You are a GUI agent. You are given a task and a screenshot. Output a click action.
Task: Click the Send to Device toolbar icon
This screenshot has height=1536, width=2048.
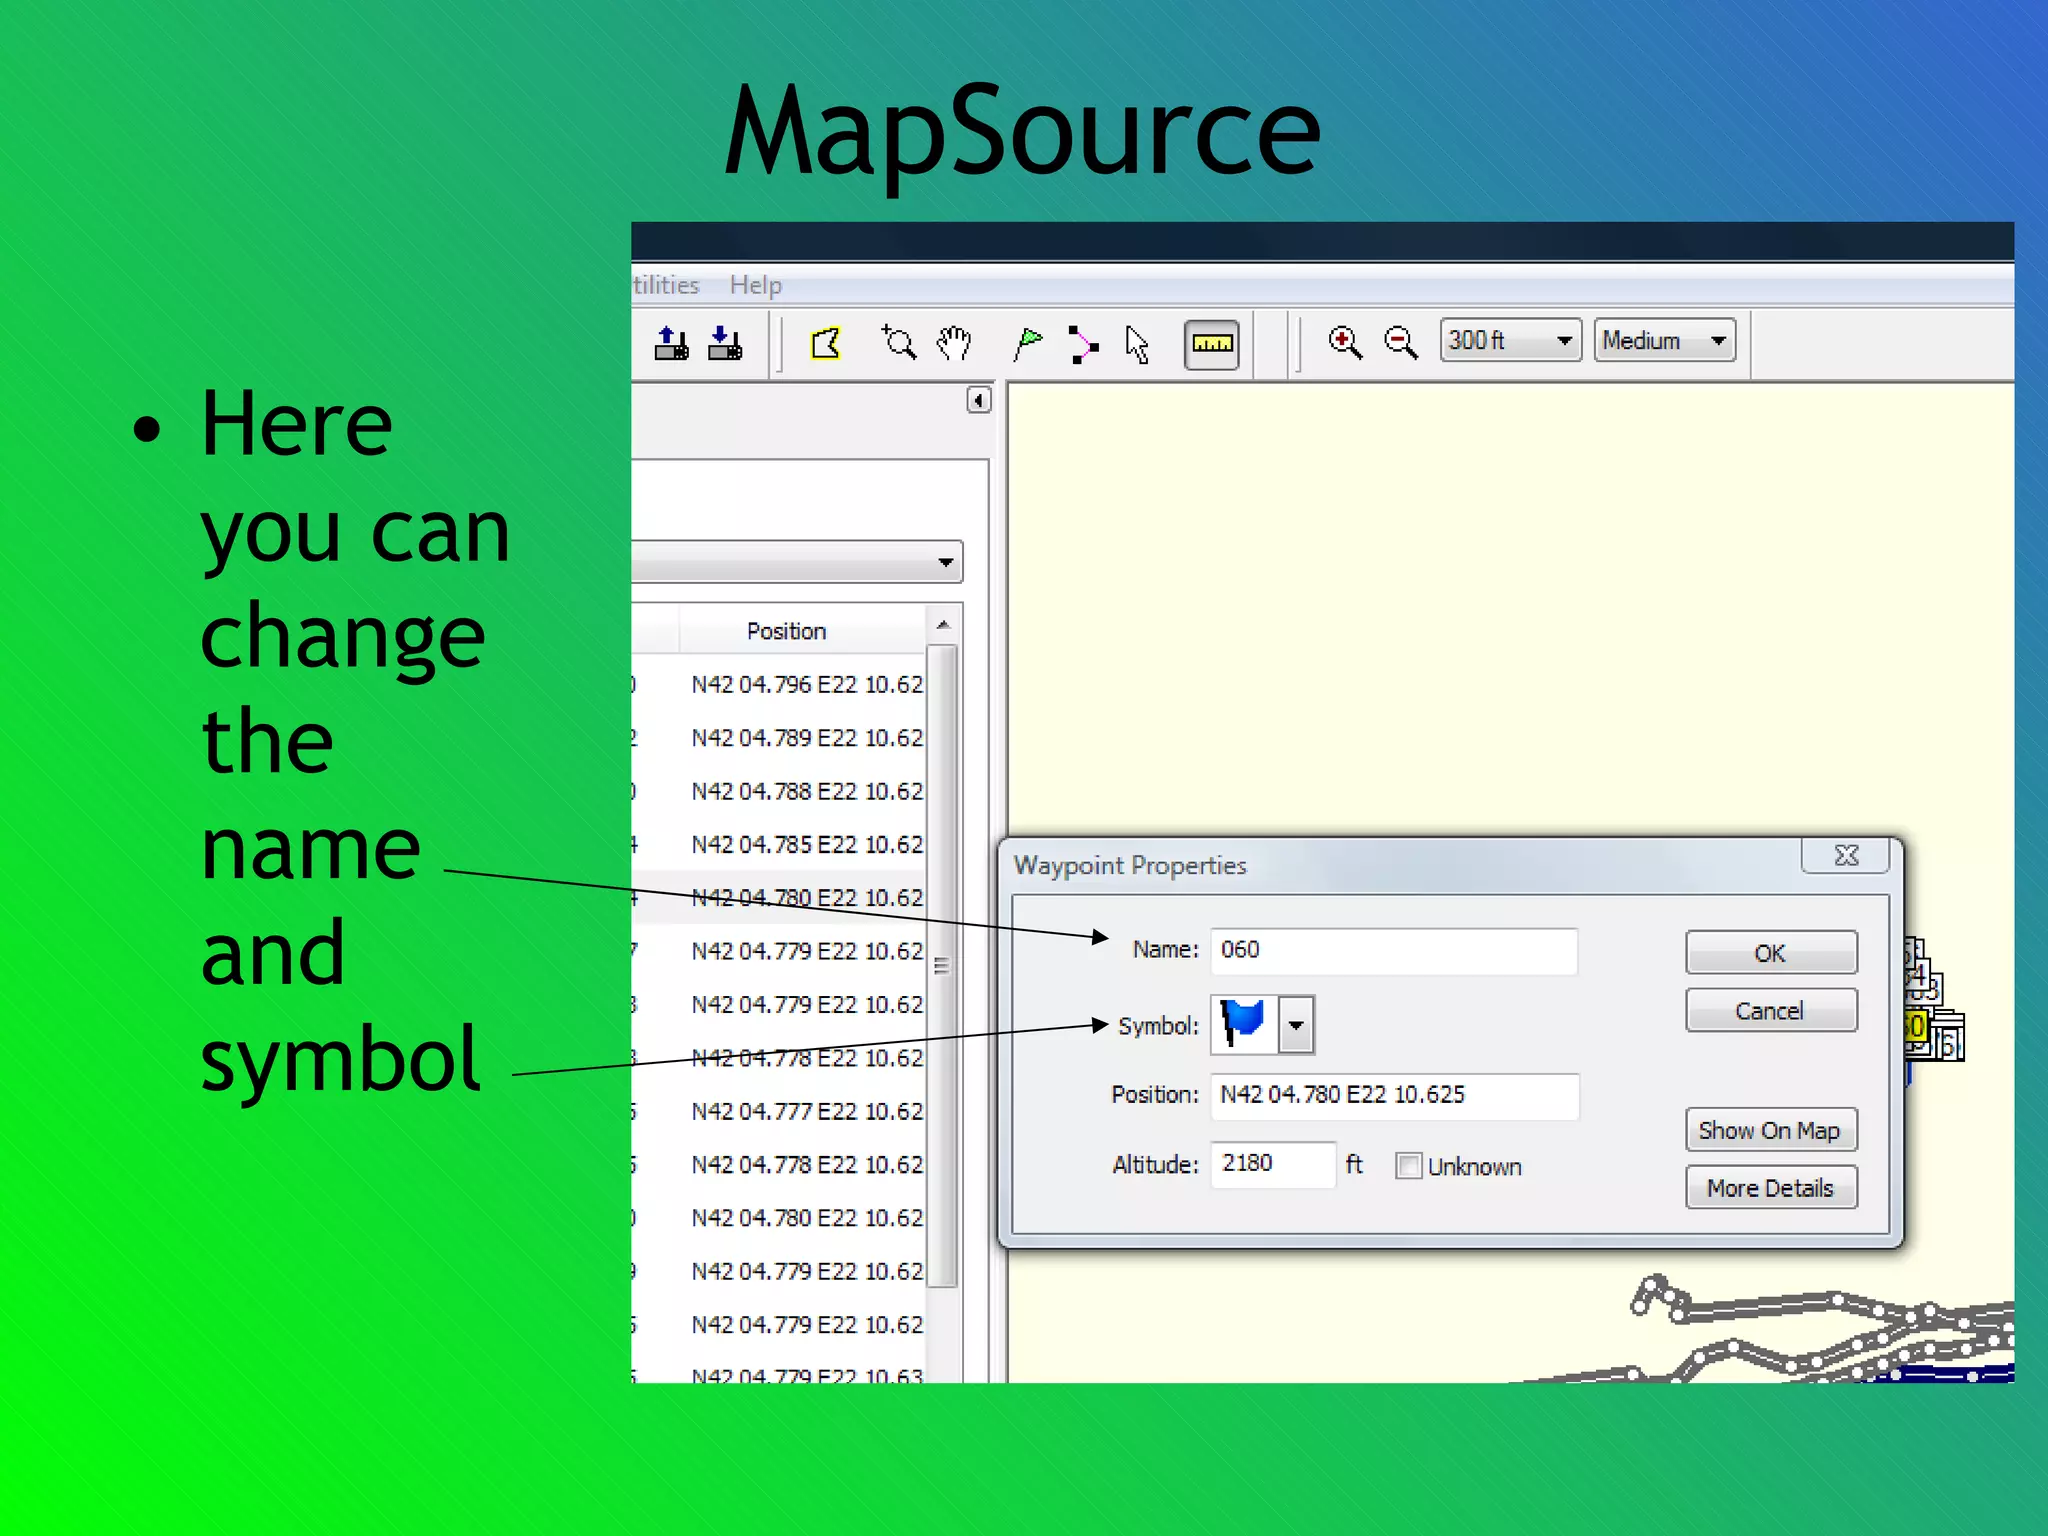coord(671,343)
